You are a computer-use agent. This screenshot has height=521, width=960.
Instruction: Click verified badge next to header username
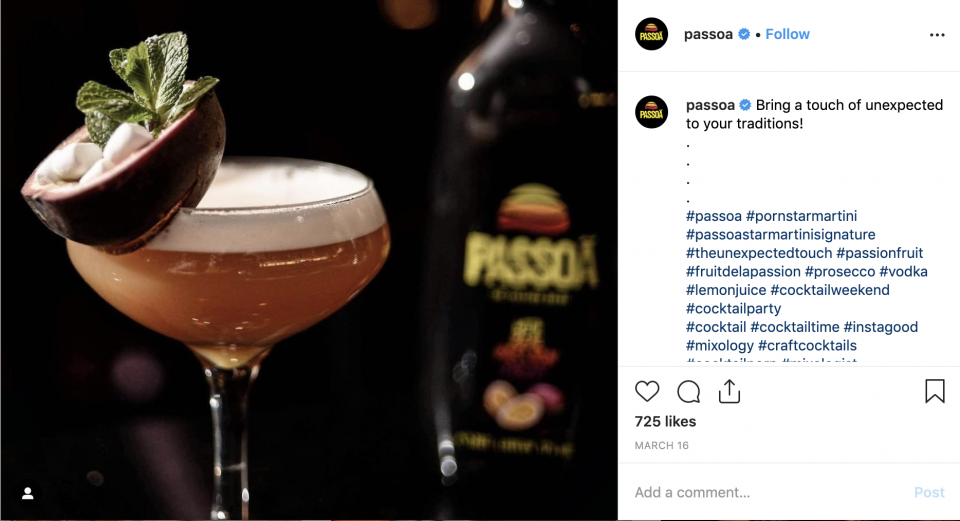(x=744, y=34)
